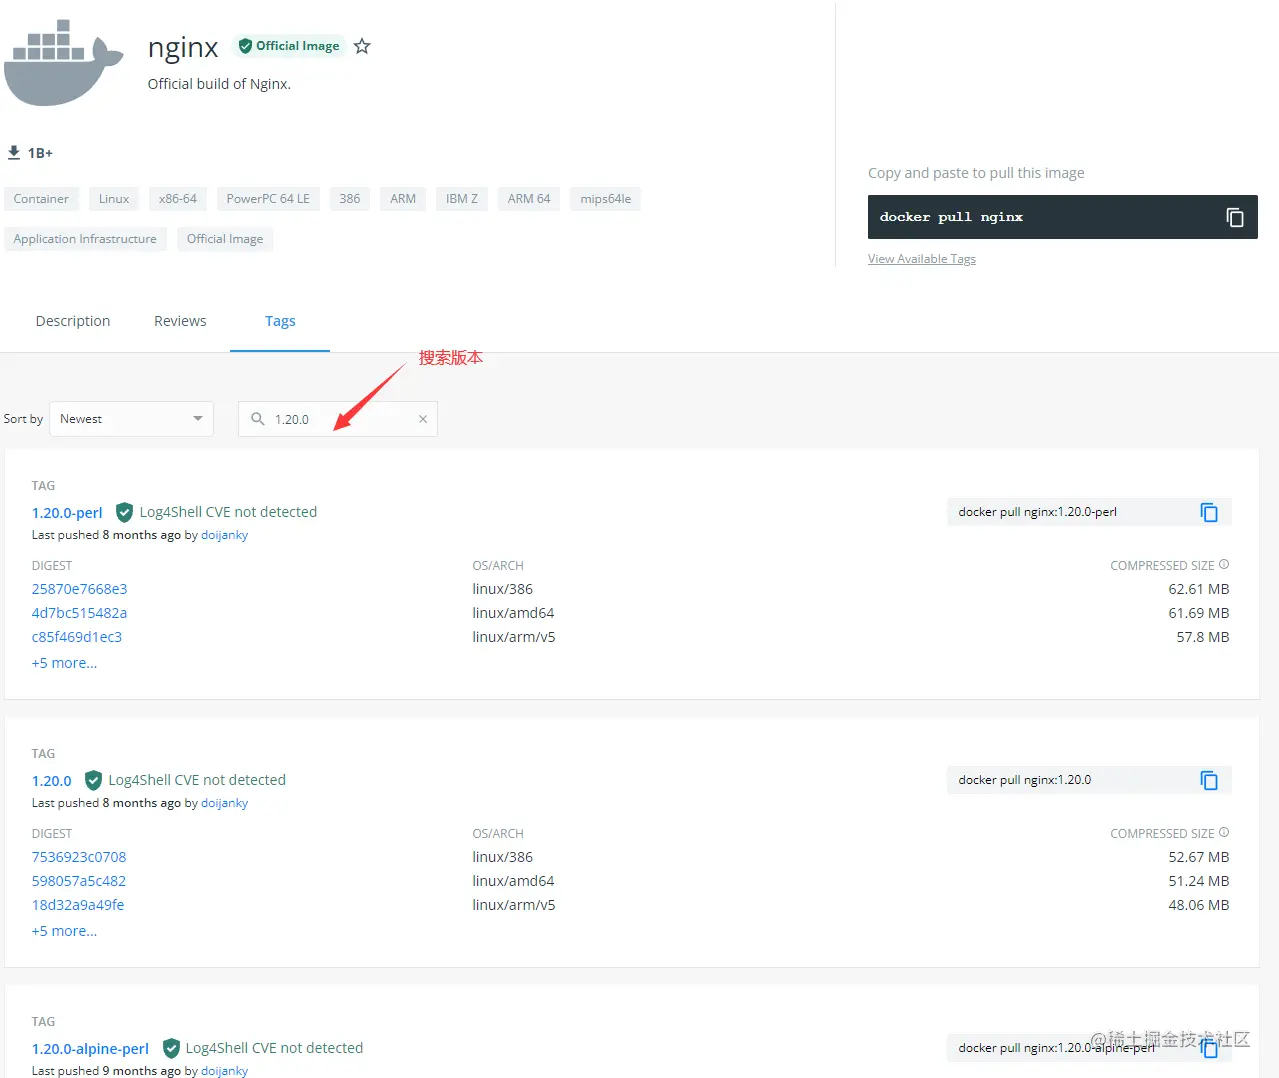Screen dimensions: 1279x1078
Task: Click the search magnifier icon
Action: pos(257,419)
